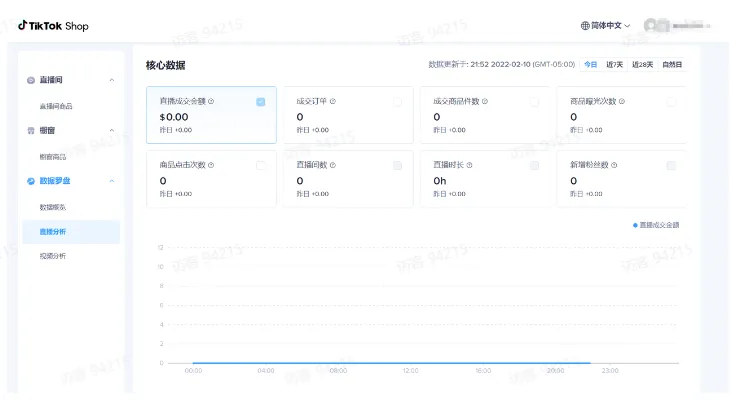Screen dimensions: 731x400
Task: Click the info icon beside 直播间数
Action: pyautogui.click(x=333, y=165)
